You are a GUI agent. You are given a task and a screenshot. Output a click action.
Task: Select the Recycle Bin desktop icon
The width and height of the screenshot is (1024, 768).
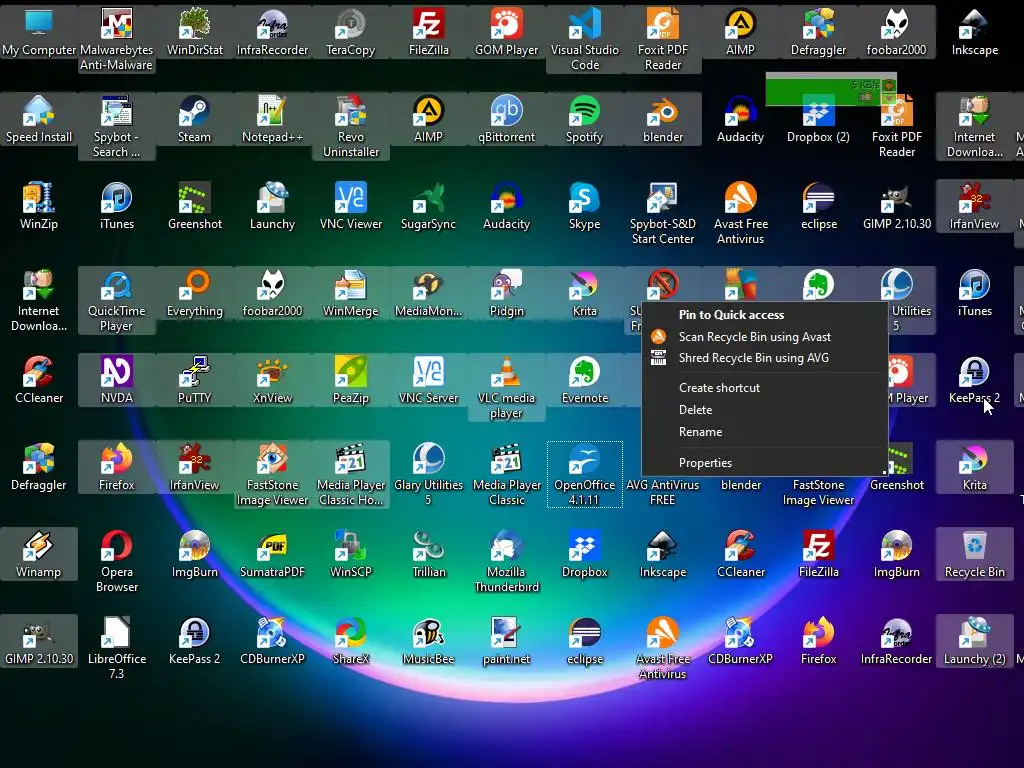pyautogui.click(x=974, y=554)
